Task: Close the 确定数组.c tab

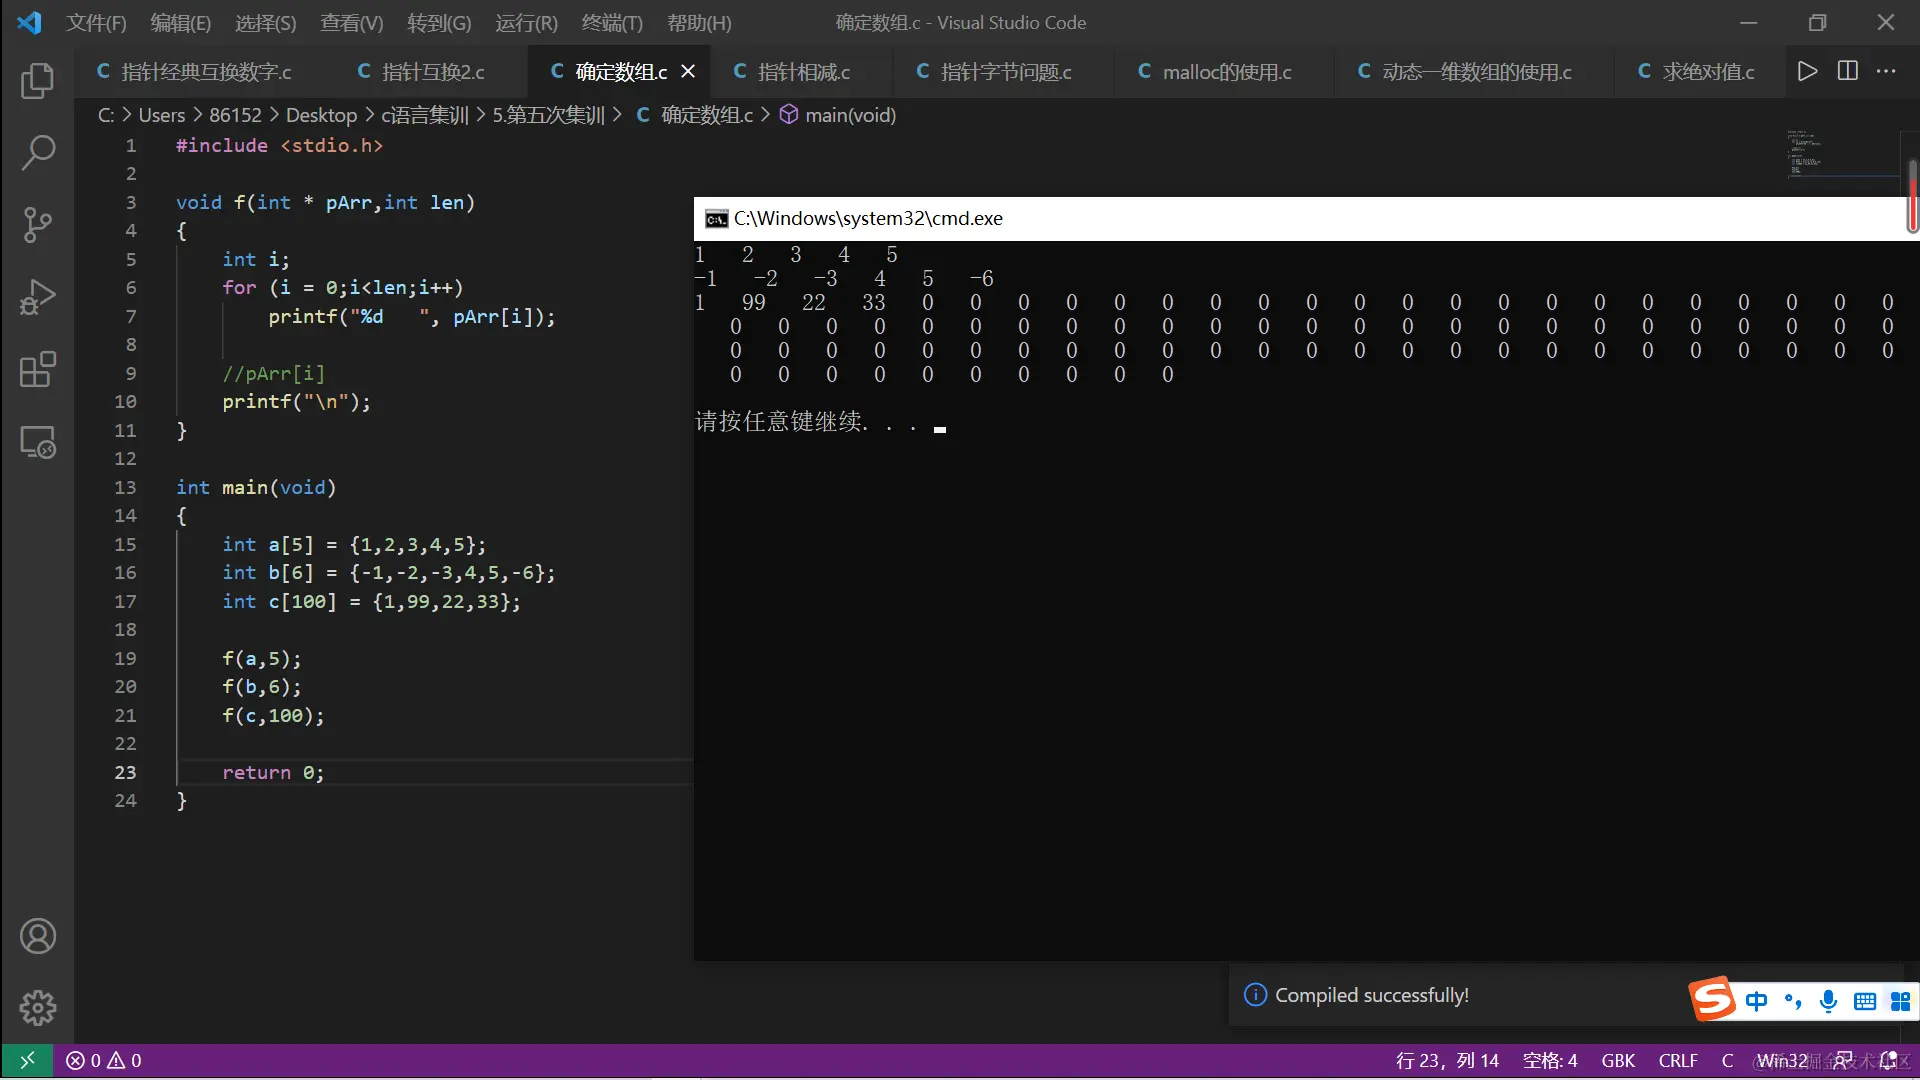Action: pyautogui.click(x=688, y=72)
